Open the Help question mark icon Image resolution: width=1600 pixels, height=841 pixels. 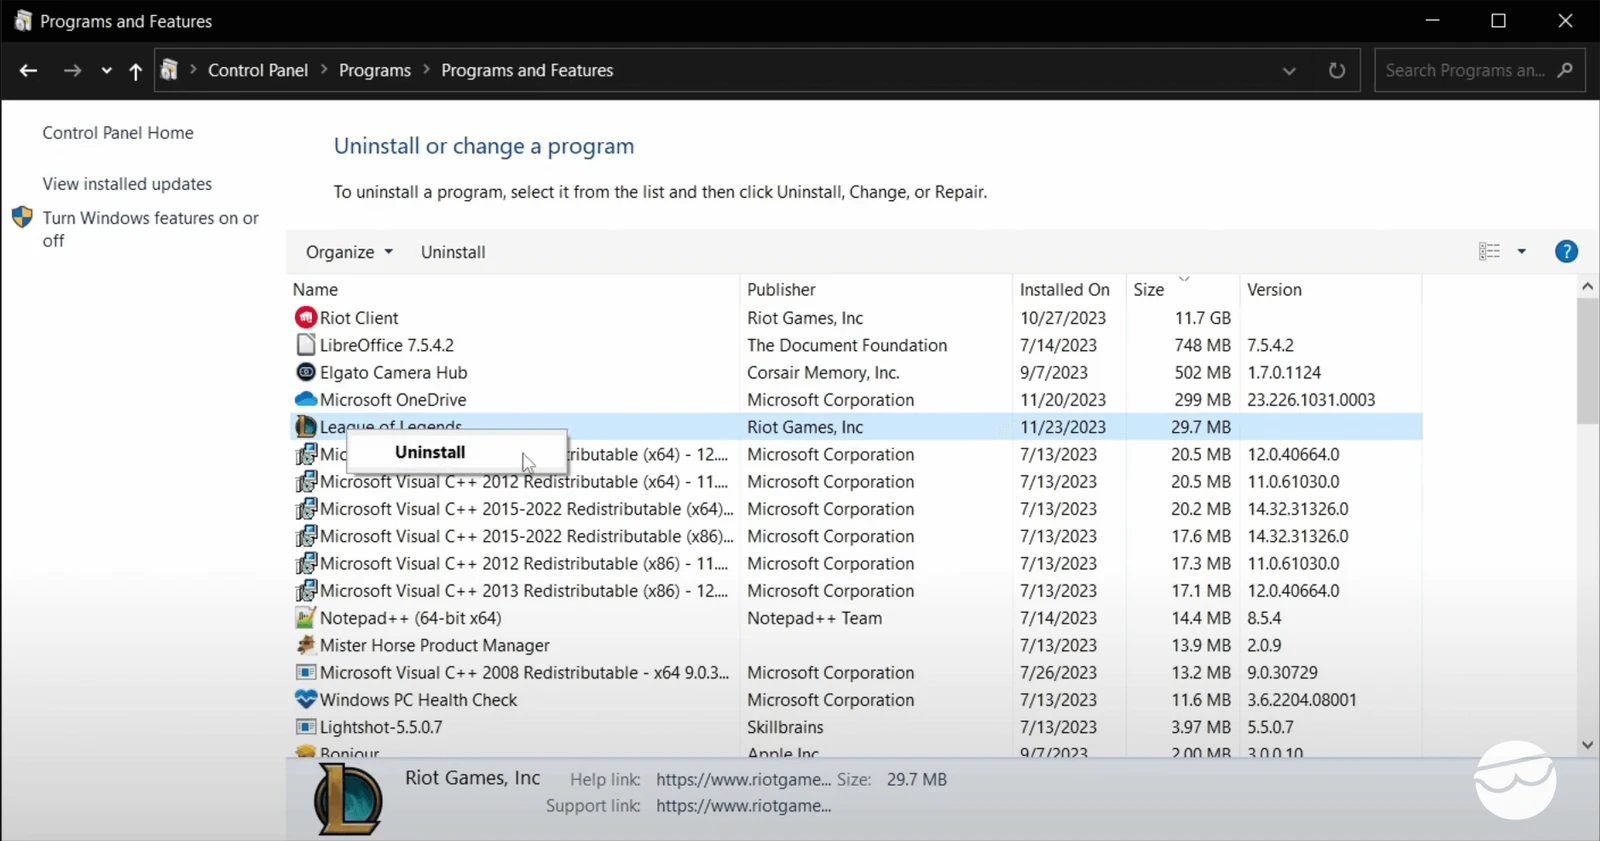click(x=1566, y=252)
